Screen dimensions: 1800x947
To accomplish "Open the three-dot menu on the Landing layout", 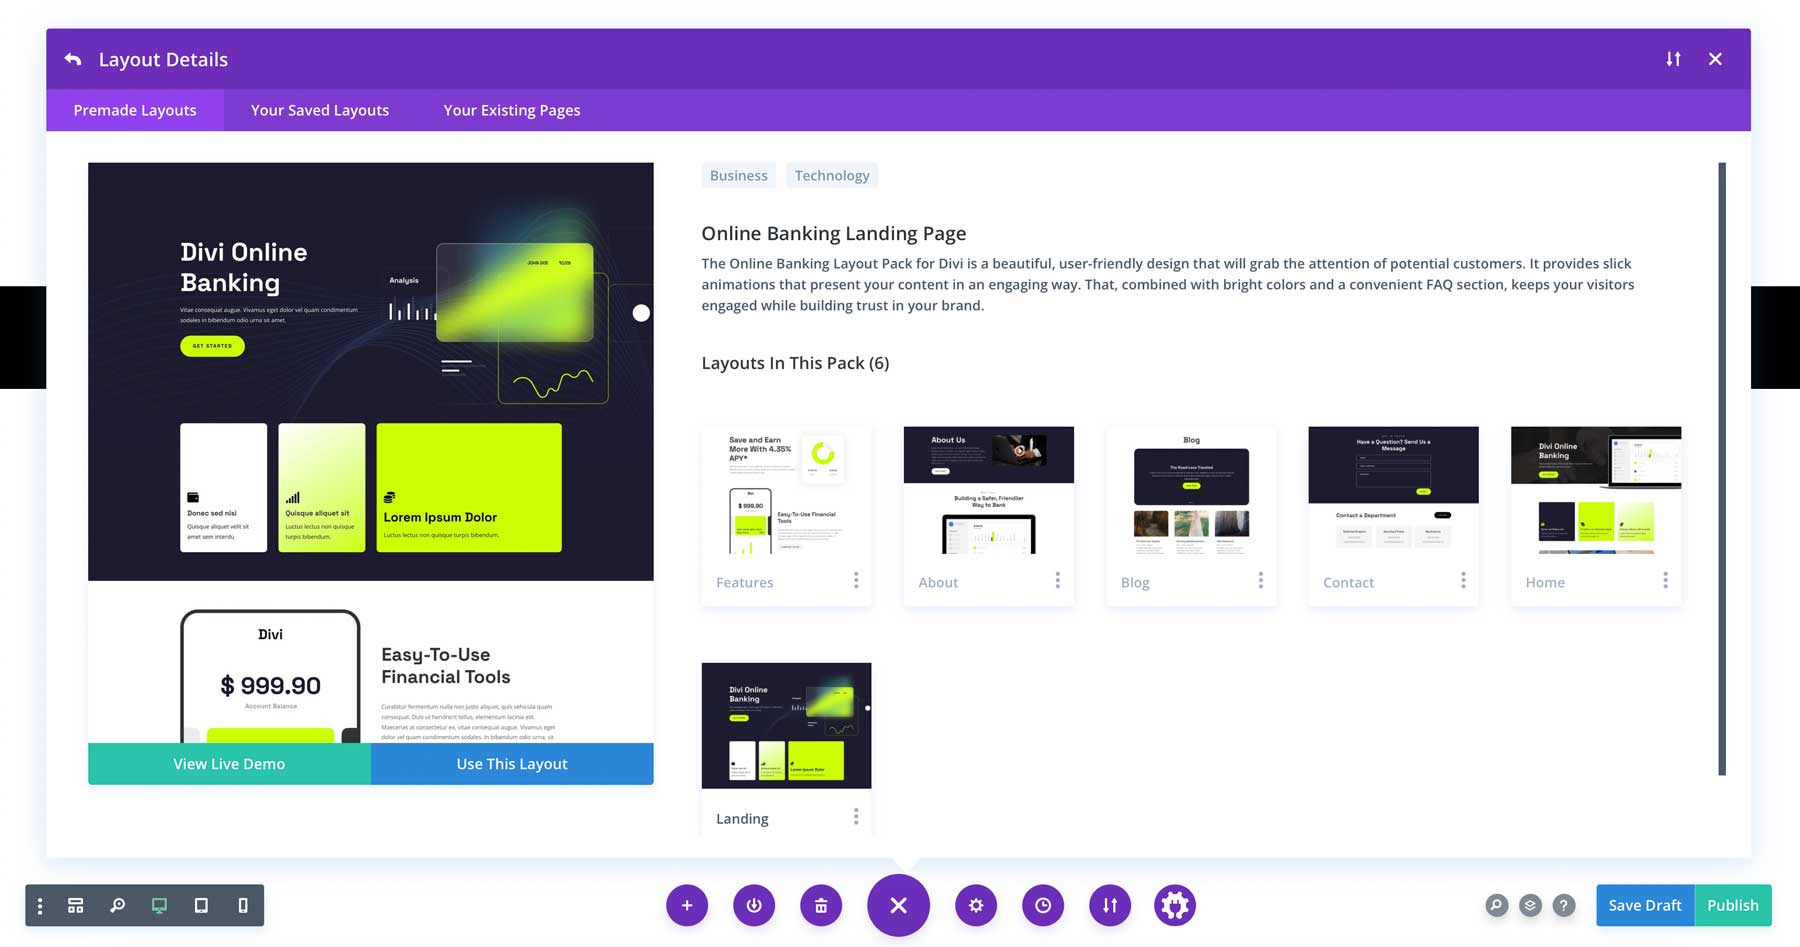I will [857, 816].
